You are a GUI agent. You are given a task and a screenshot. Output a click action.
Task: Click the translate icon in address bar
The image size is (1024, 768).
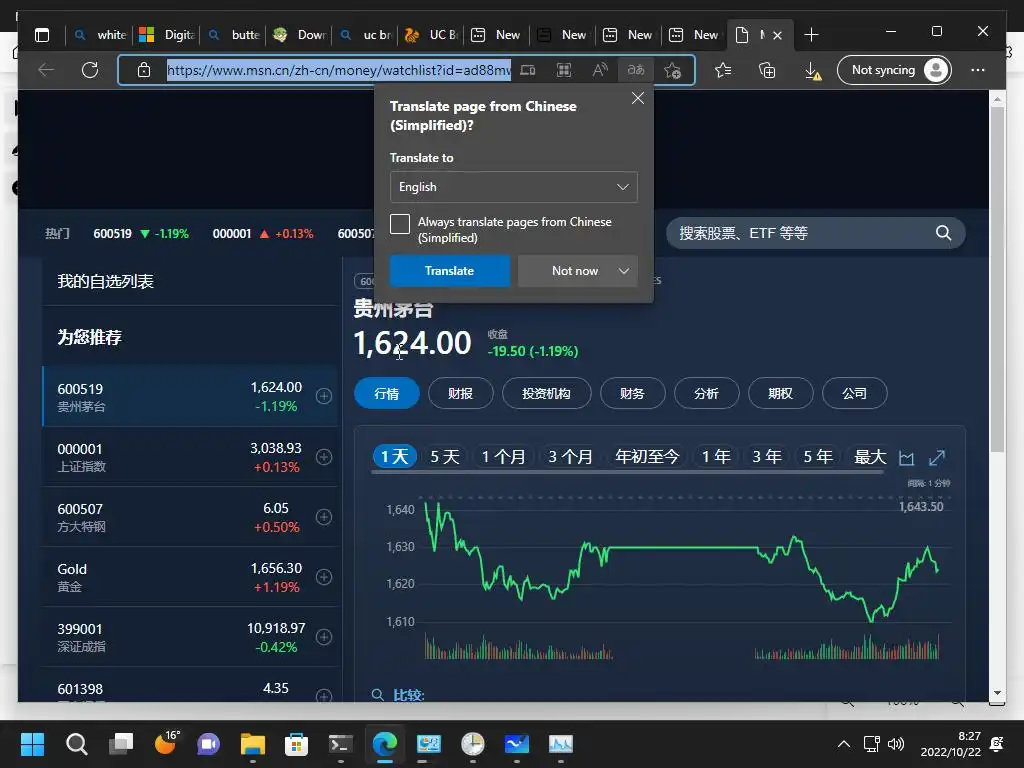636,70
